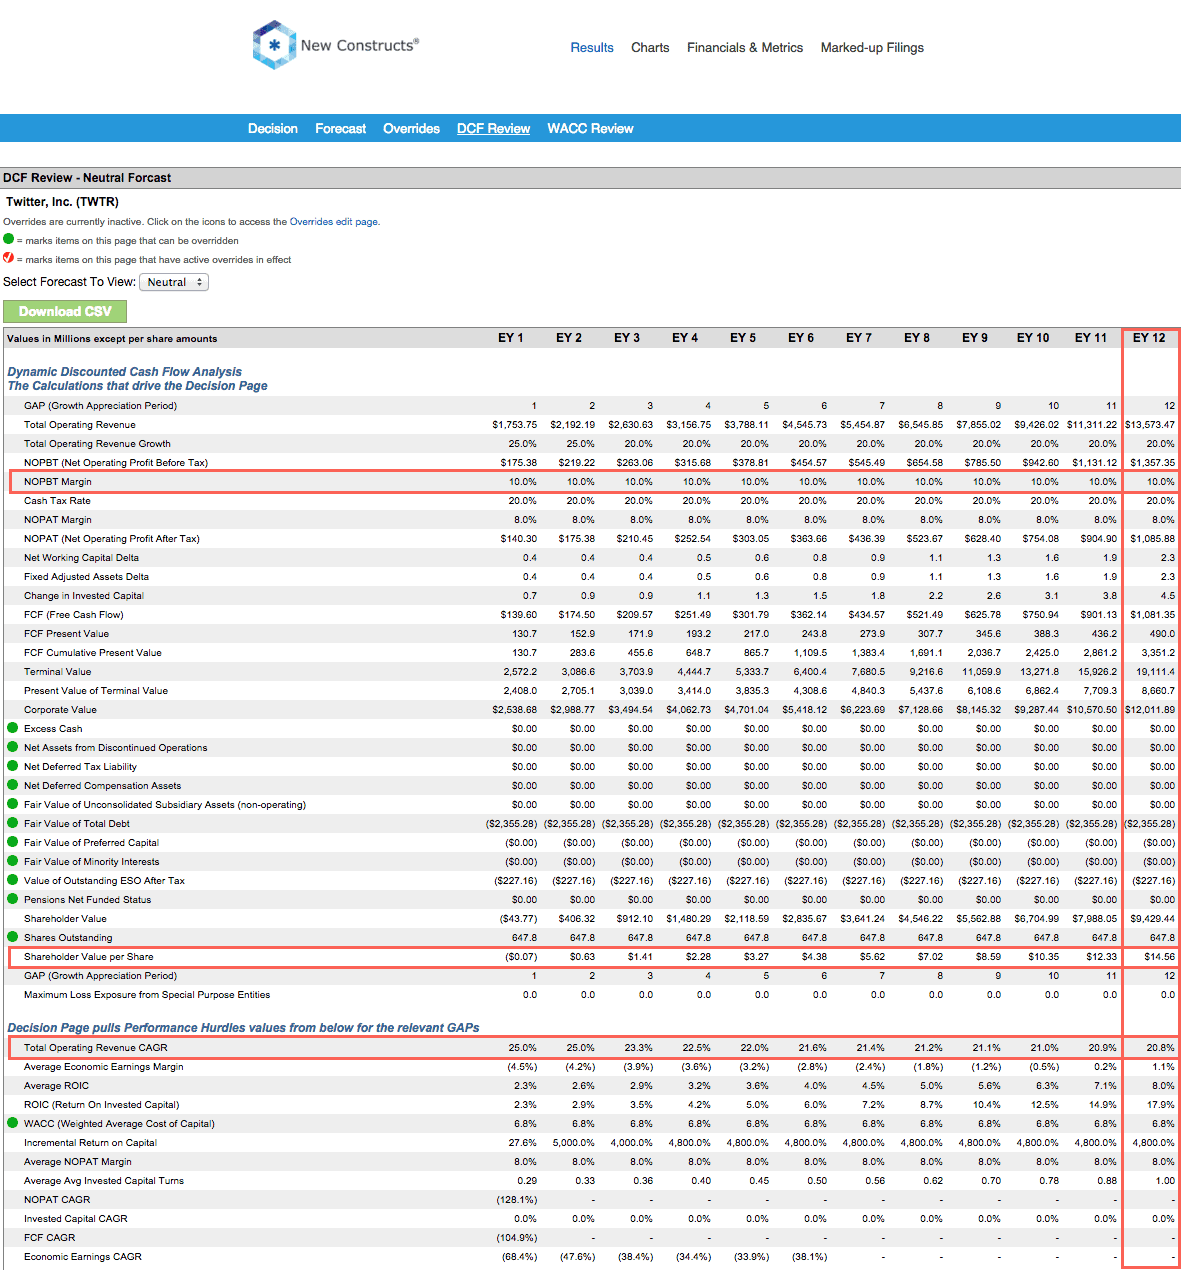The image size is (1181, 1270).
Task: Switch to the DCF Review tab
Action: click(494, 128)
